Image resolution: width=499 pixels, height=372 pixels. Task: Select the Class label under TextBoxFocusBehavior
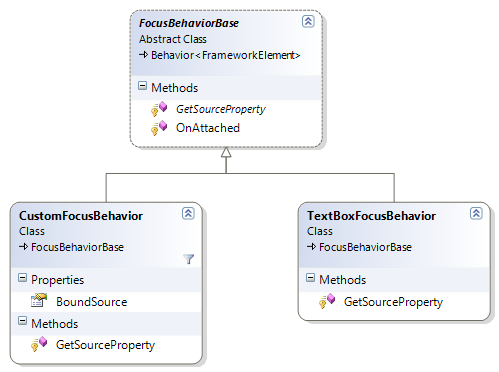coord(320,231)
